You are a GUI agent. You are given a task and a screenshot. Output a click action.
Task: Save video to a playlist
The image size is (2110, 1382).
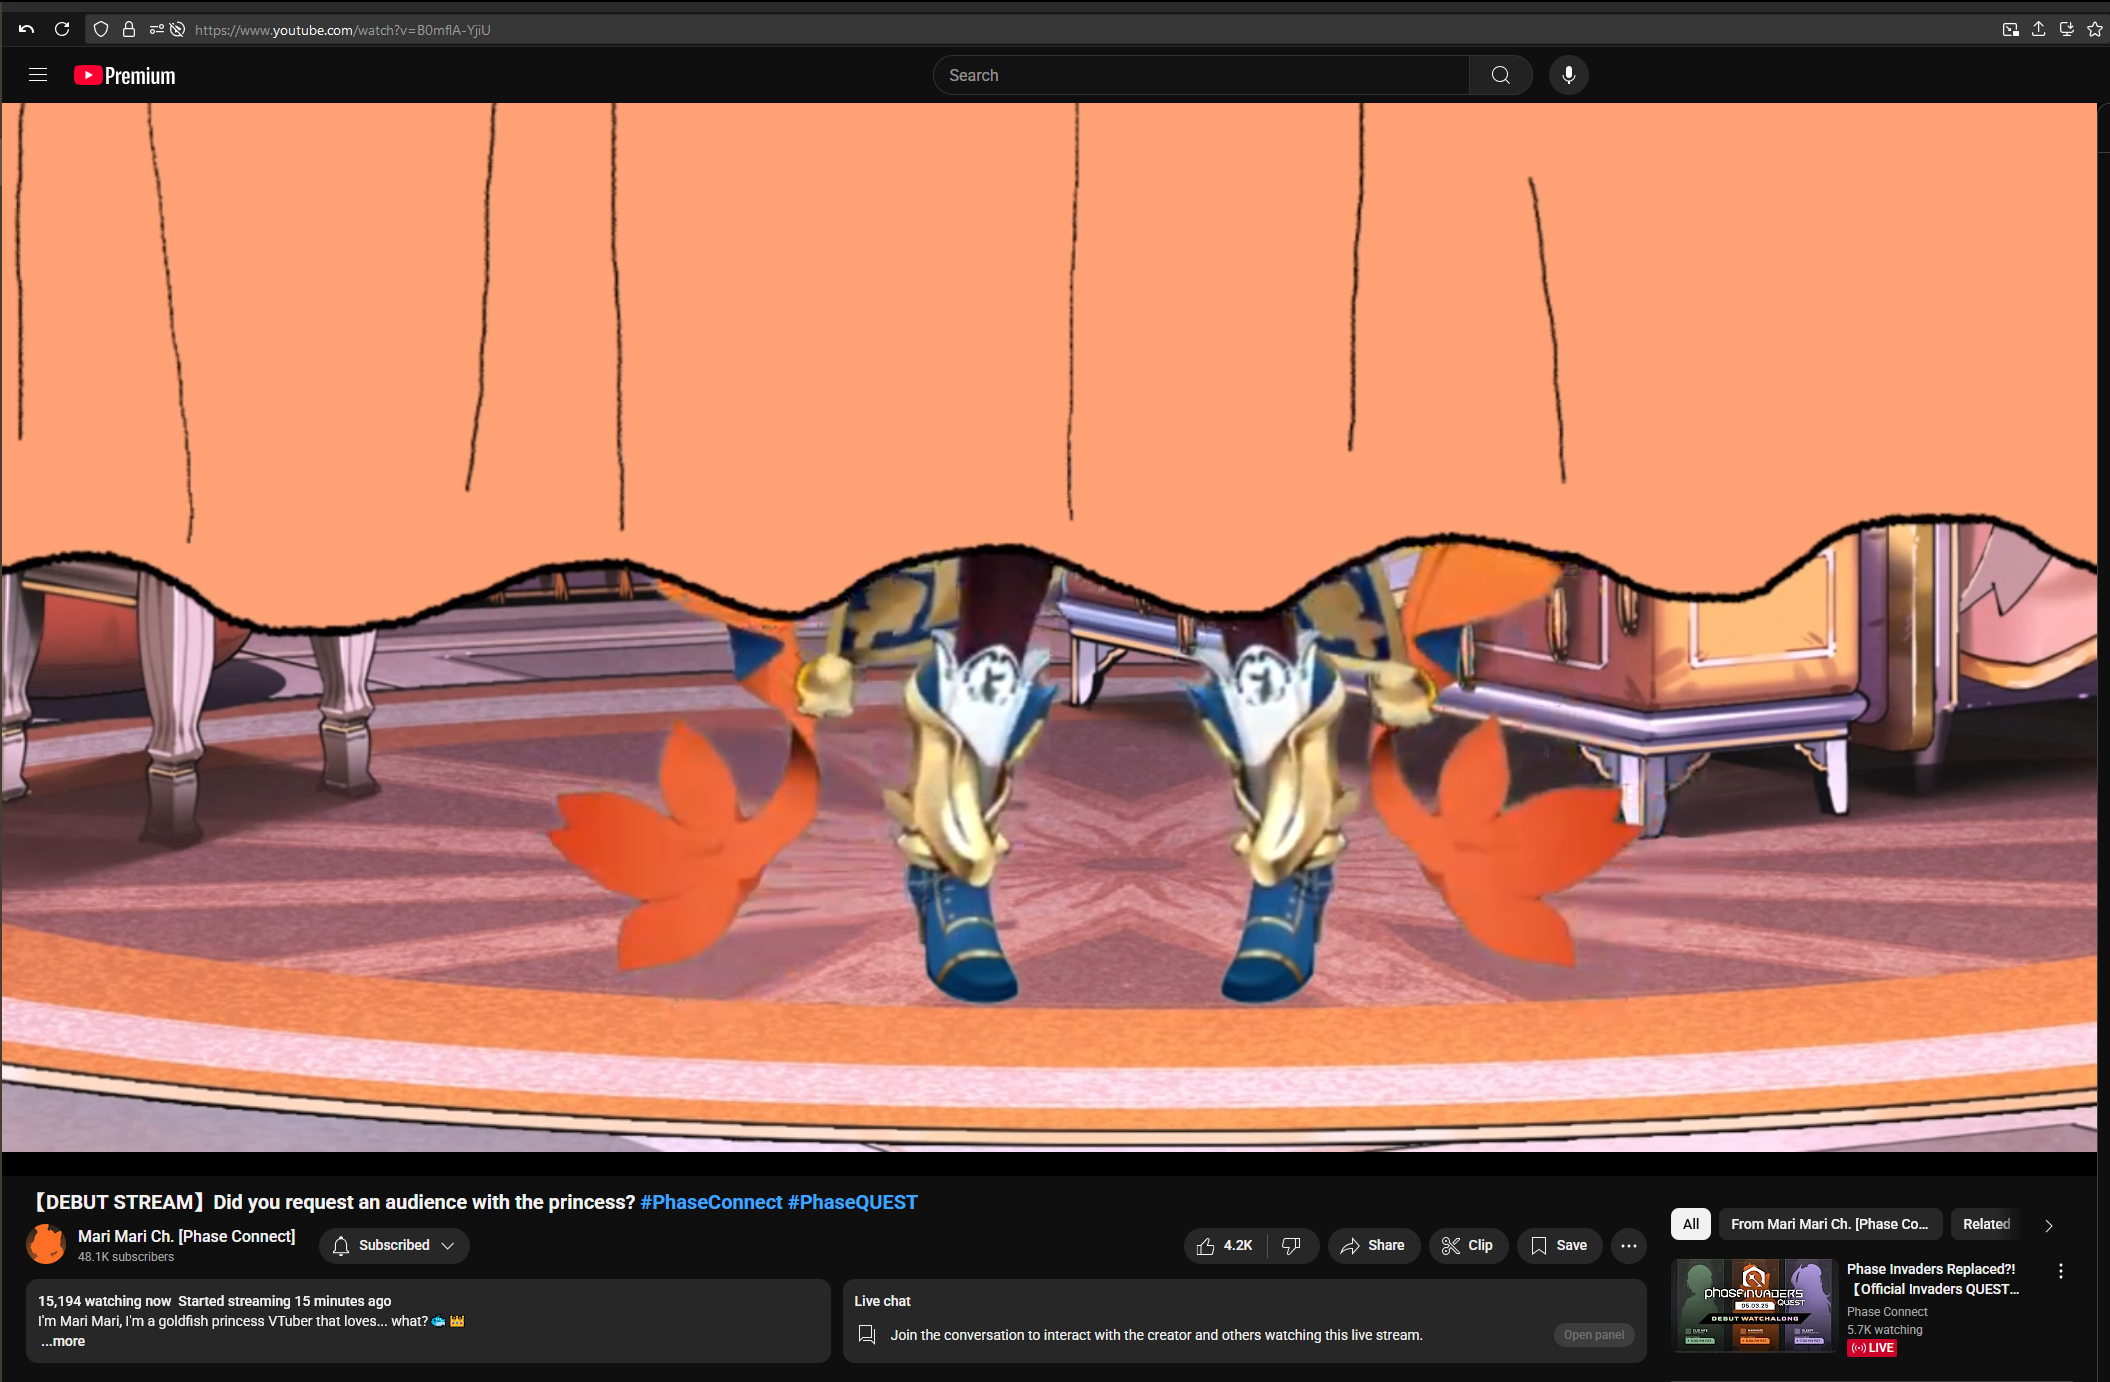1559,1245
